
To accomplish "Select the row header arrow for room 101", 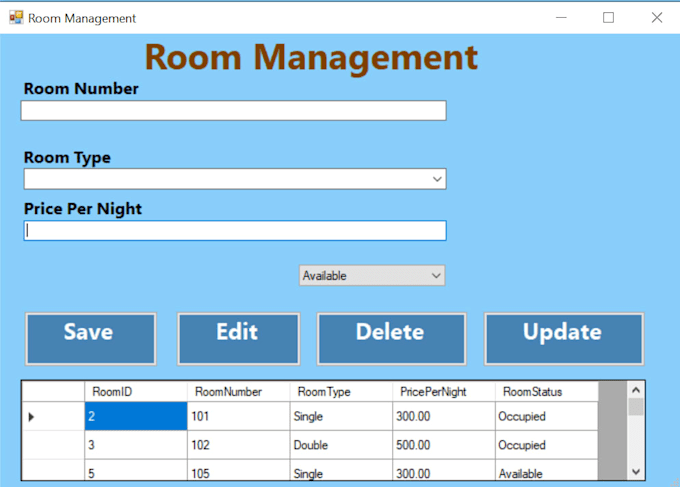I will pos(53,416).
